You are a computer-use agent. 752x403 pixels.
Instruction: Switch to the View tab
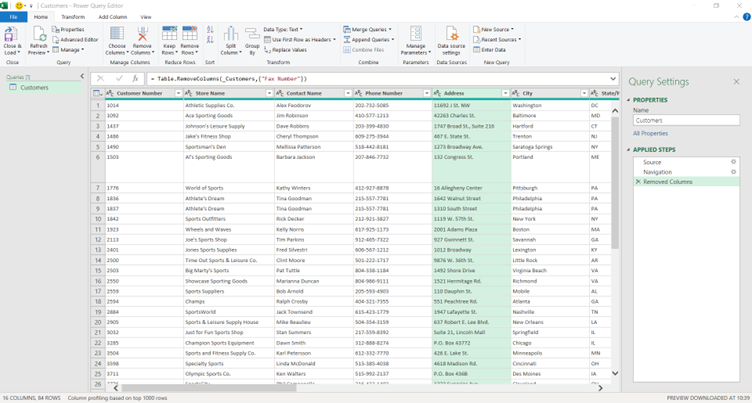click(x=146, y=17)
